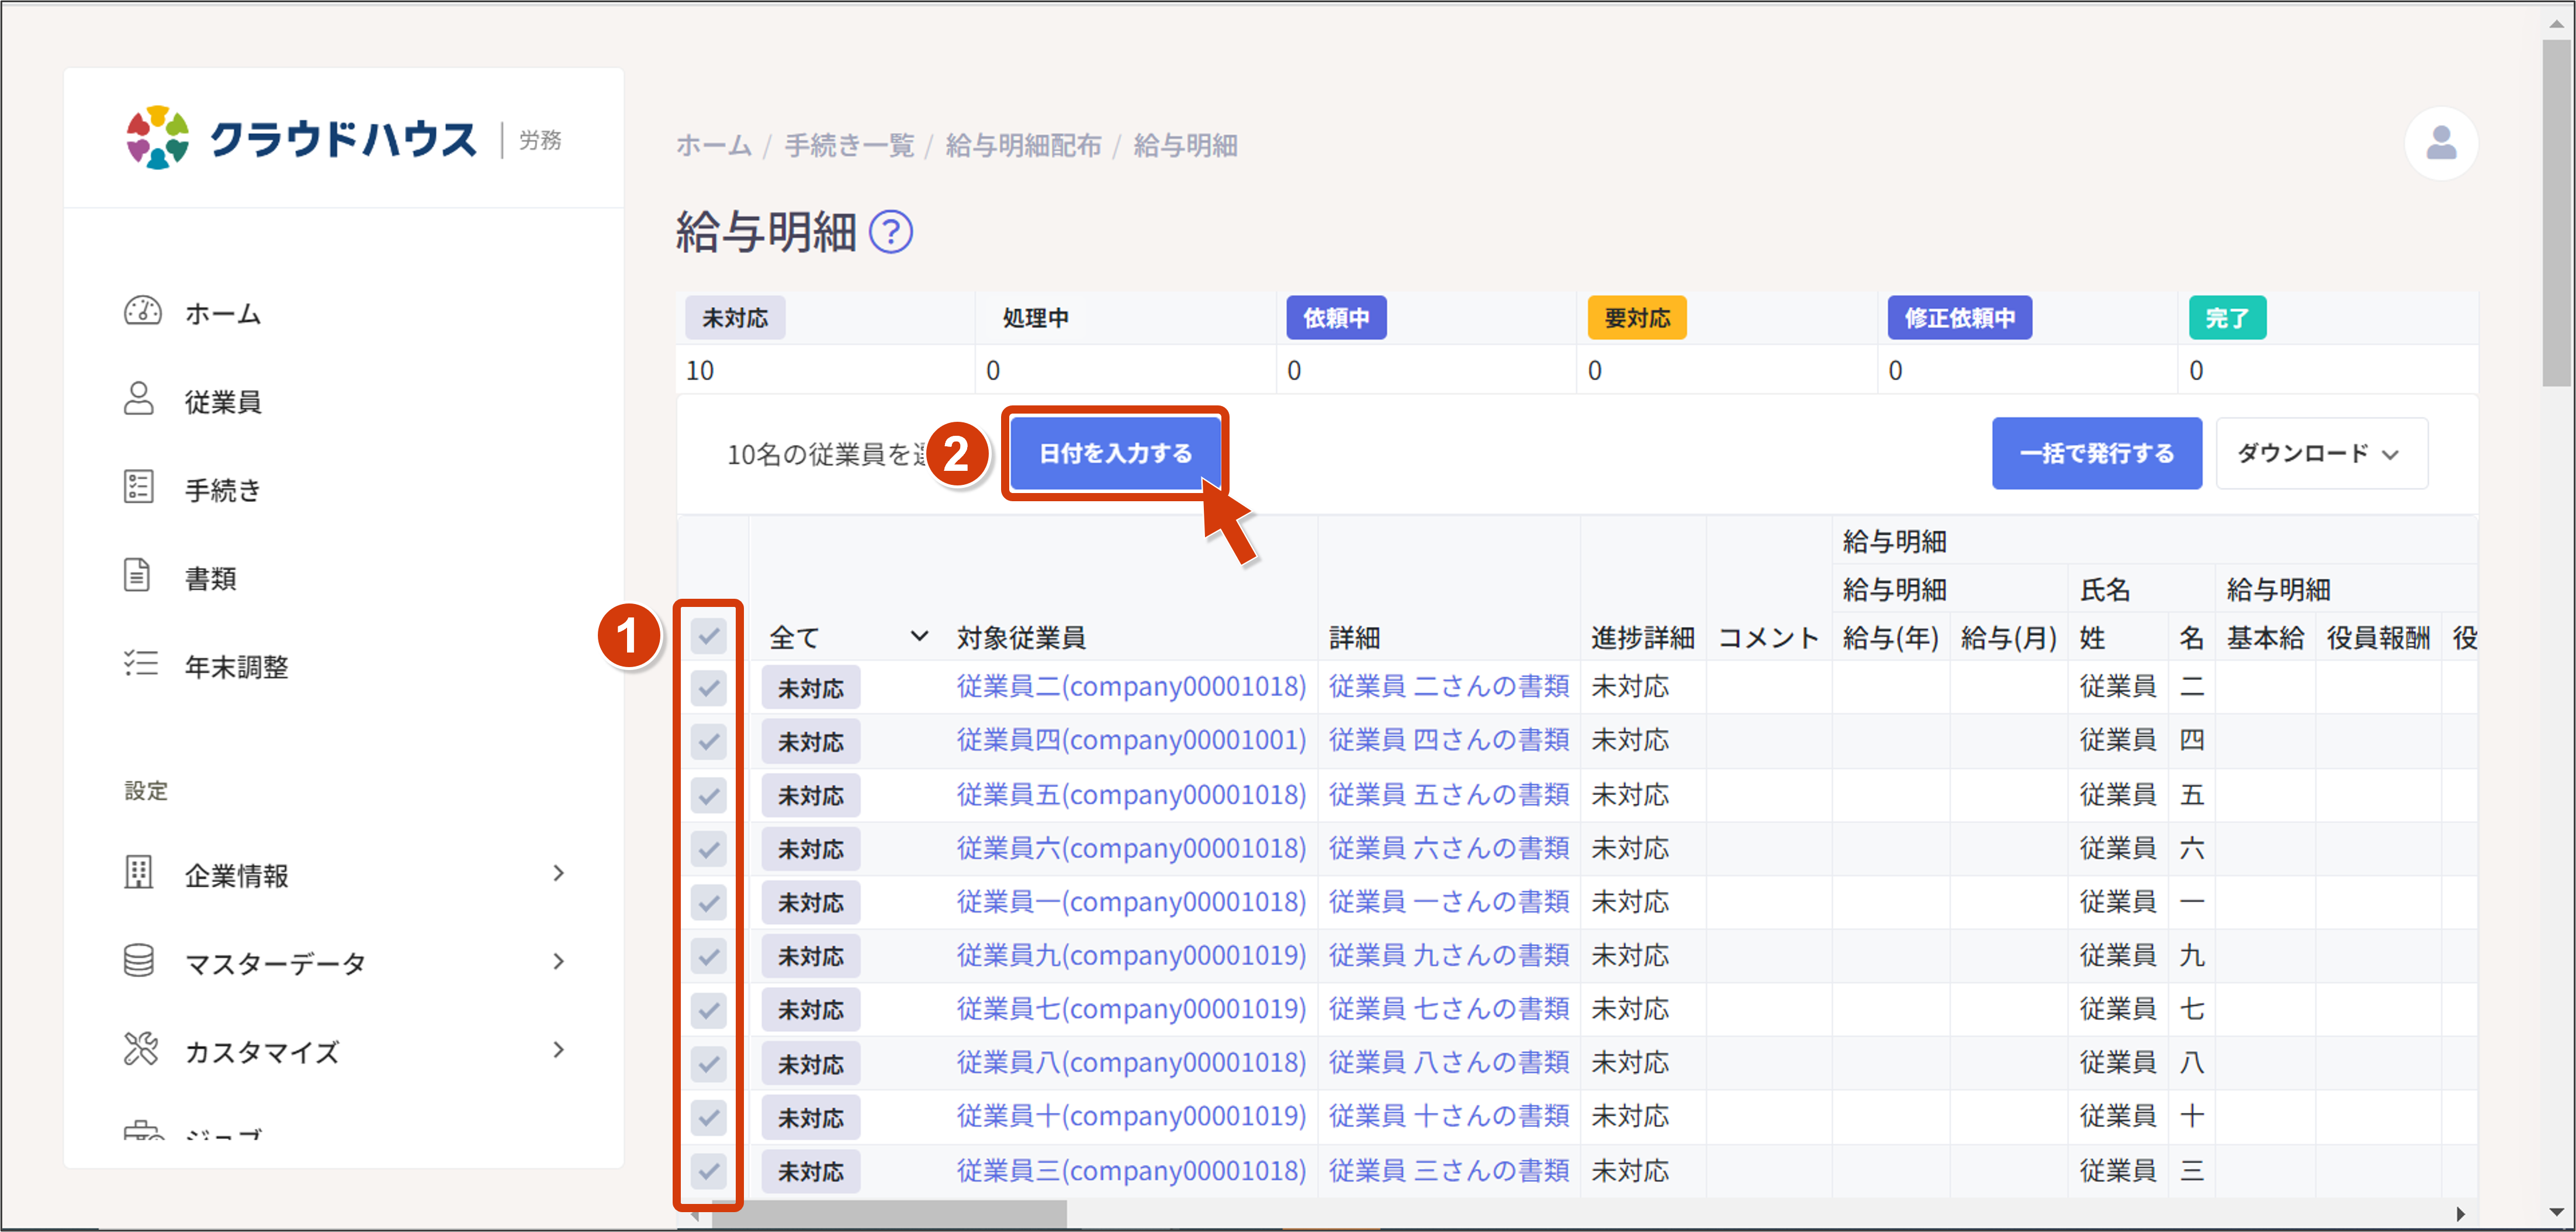Open the 従業員 section via its person icon
Screen dimensions: 2576x1232
pos(140,400)
